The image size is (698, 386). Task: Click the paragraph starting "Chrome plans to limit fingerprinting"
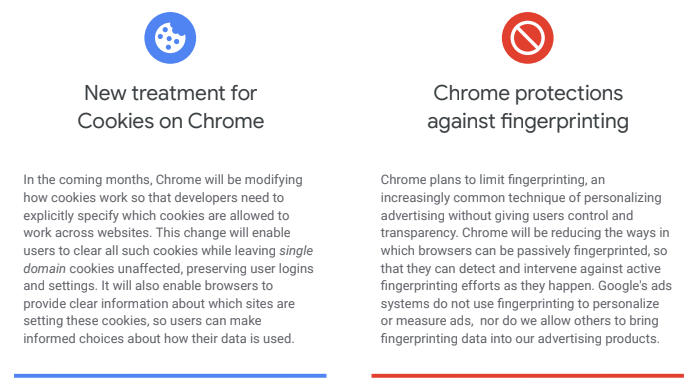click(526, 259)
